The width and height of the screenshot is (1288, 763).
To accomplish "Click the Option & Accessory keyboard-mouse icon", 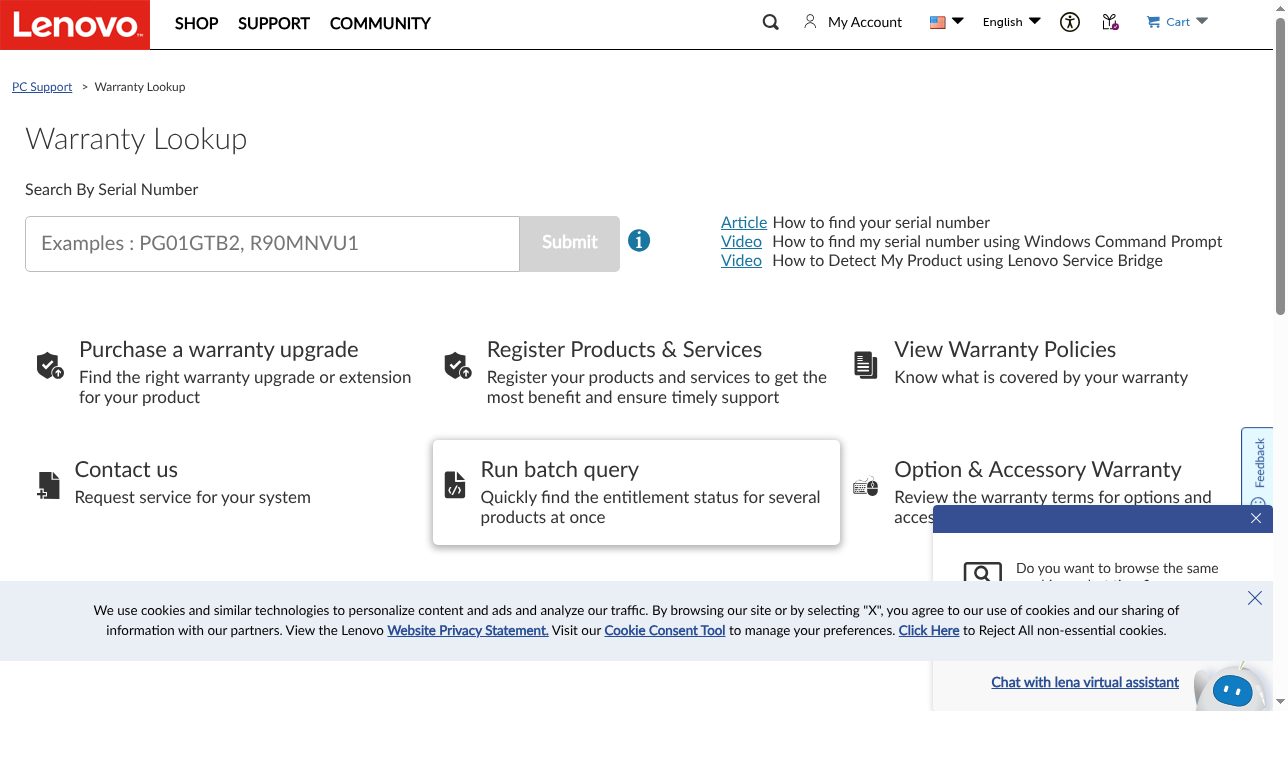I will click(x=865, y=486).
